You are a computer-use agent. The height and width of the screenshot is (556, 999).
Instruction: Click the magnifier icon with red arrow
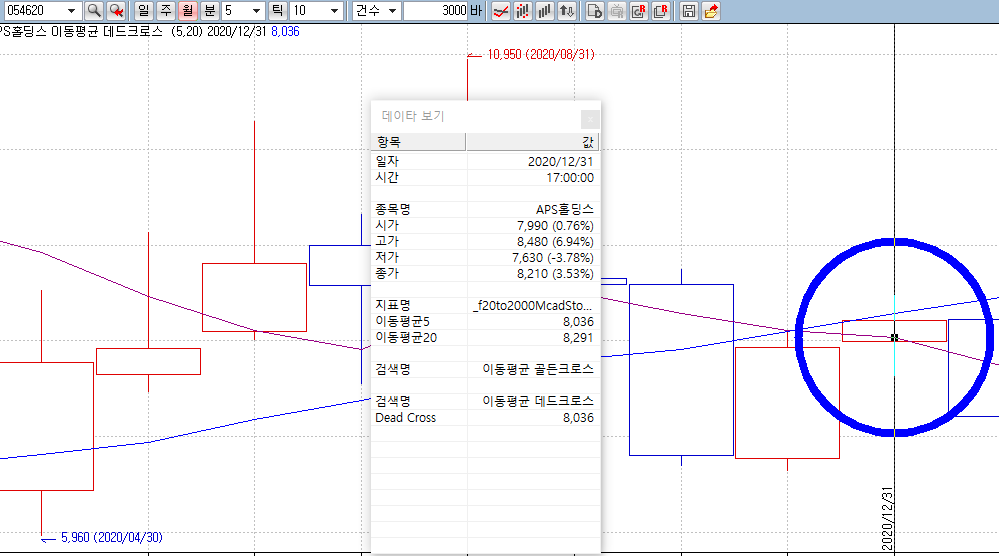click(x=117, y=11)
